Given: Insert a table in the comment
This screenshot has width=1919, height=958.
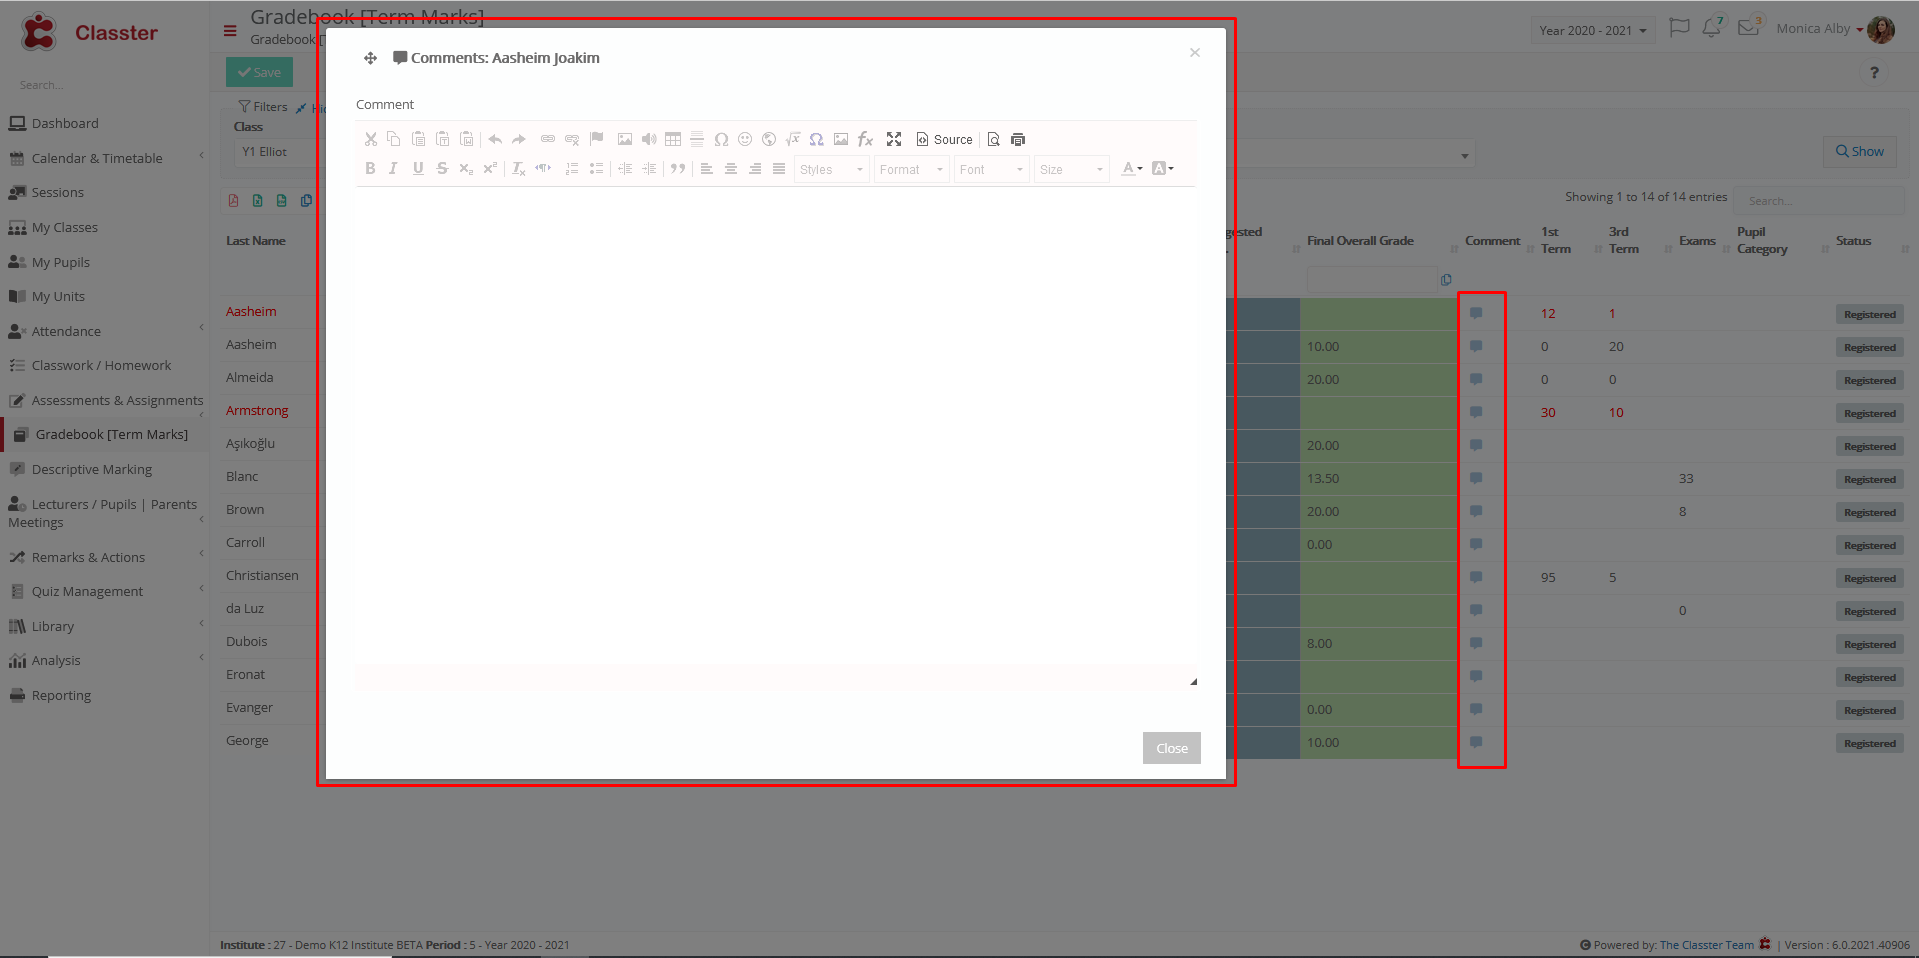Looking at the screenshot, I should (x=673, y=139).
